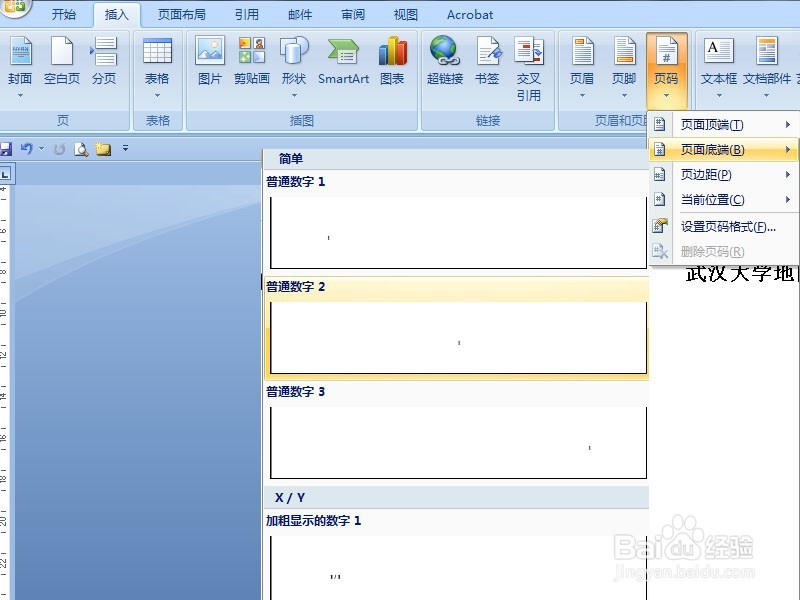The image size is (800, 600).
Task: Expand the 页面顶端 page number submenu
Action: coord(714,124)
